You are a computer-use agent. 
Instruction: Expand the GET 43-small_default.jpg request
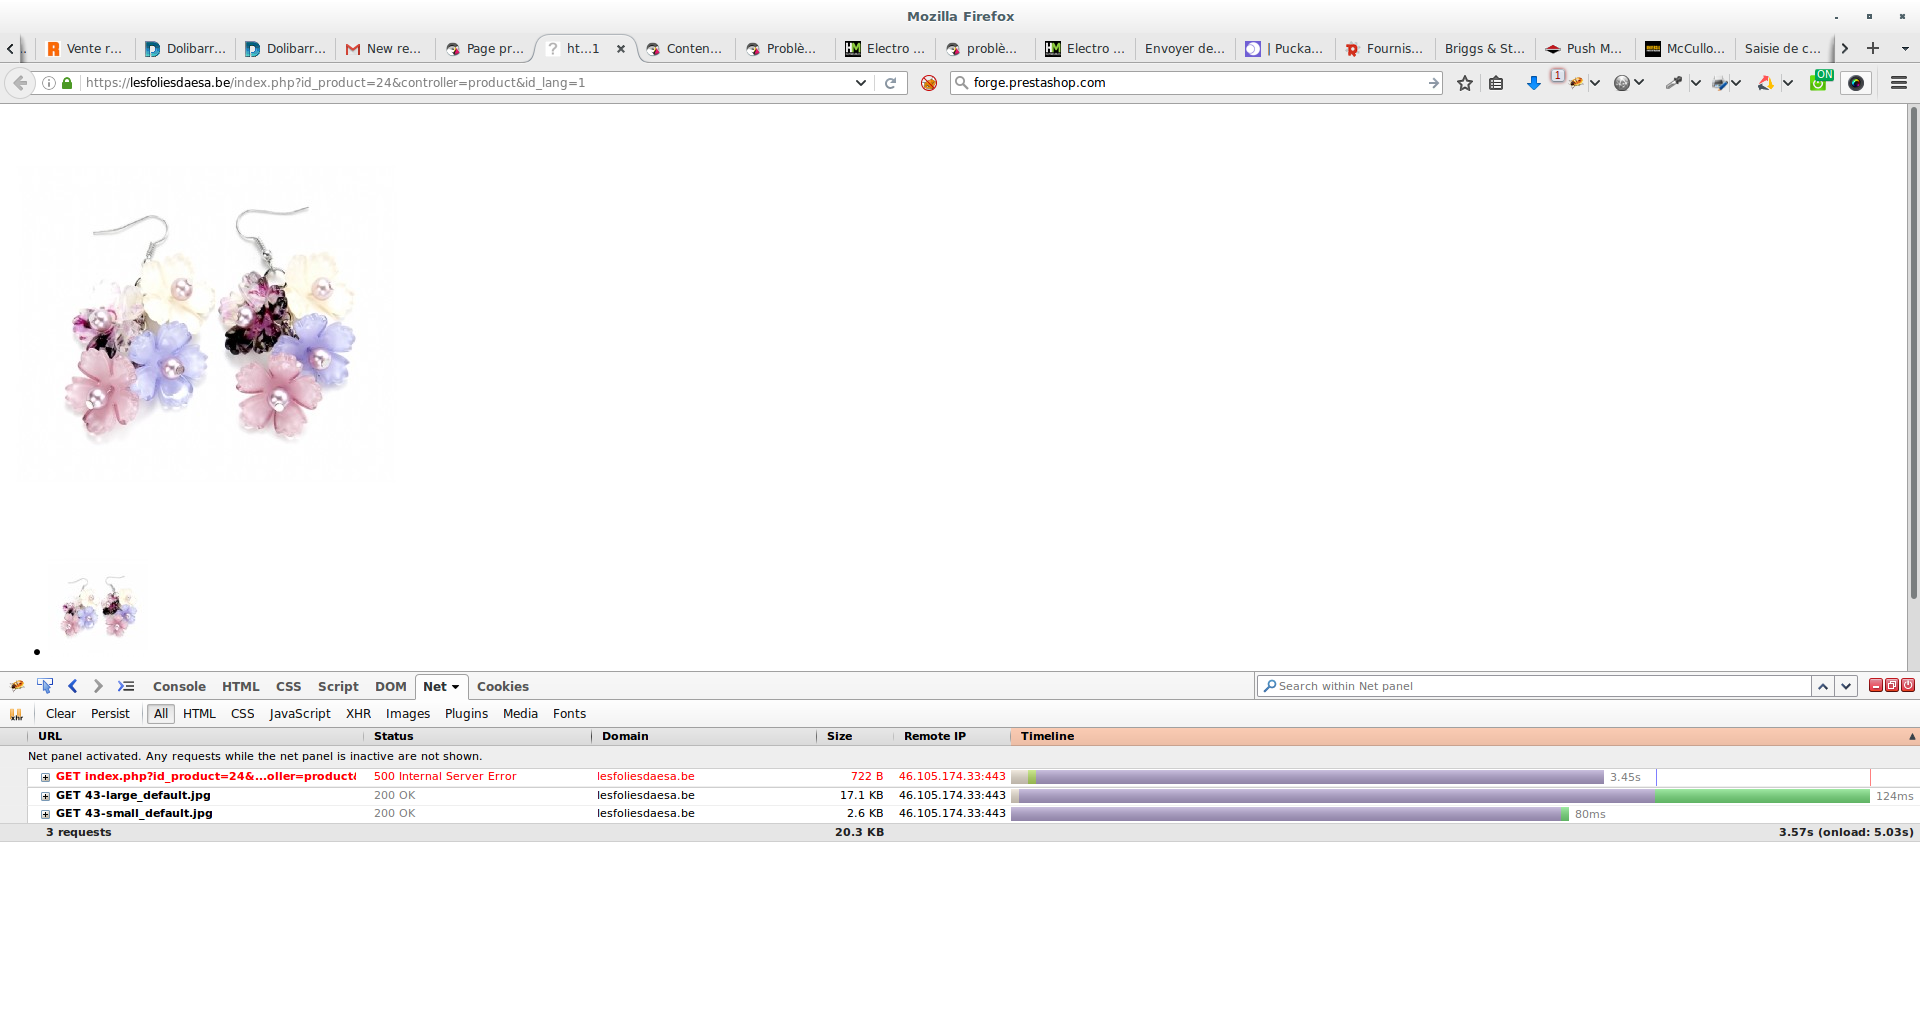[45, 814]
